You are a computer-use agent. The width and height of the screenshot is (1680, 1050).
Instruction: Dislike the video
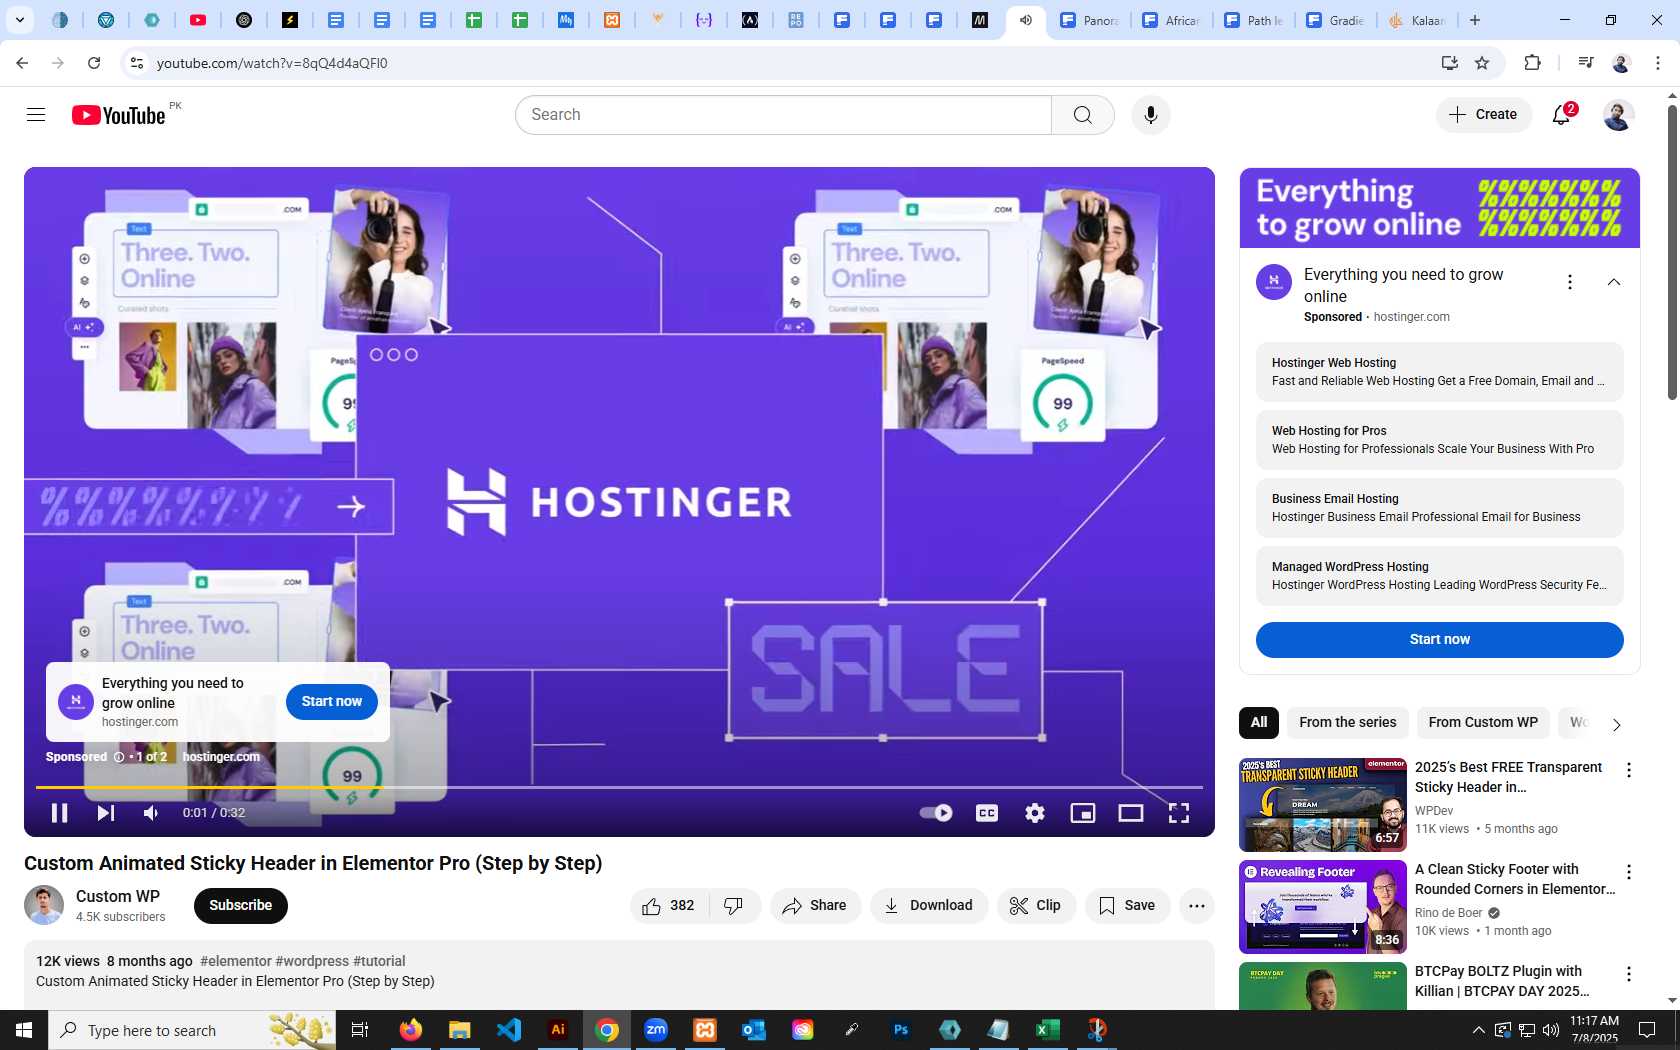[734, 906]
